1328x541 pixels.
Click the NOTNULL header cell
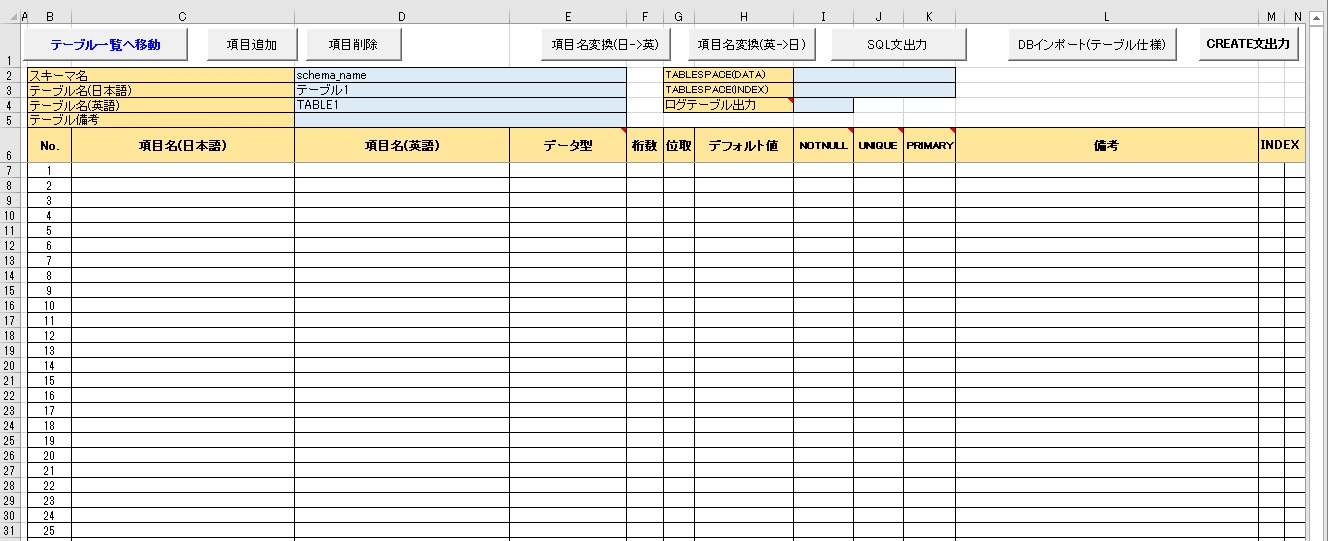[823, 145]
